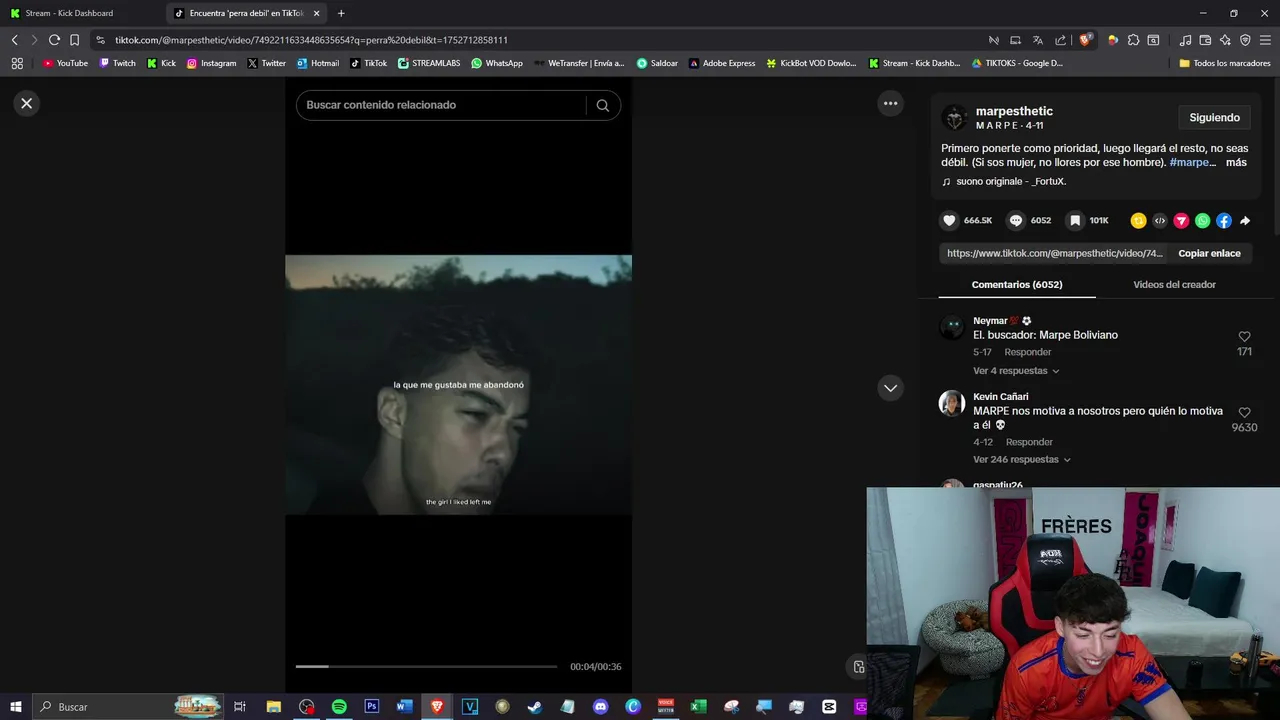Open Brave Wallet icon
The image size is (1280, 720).
click(1205, 40)
